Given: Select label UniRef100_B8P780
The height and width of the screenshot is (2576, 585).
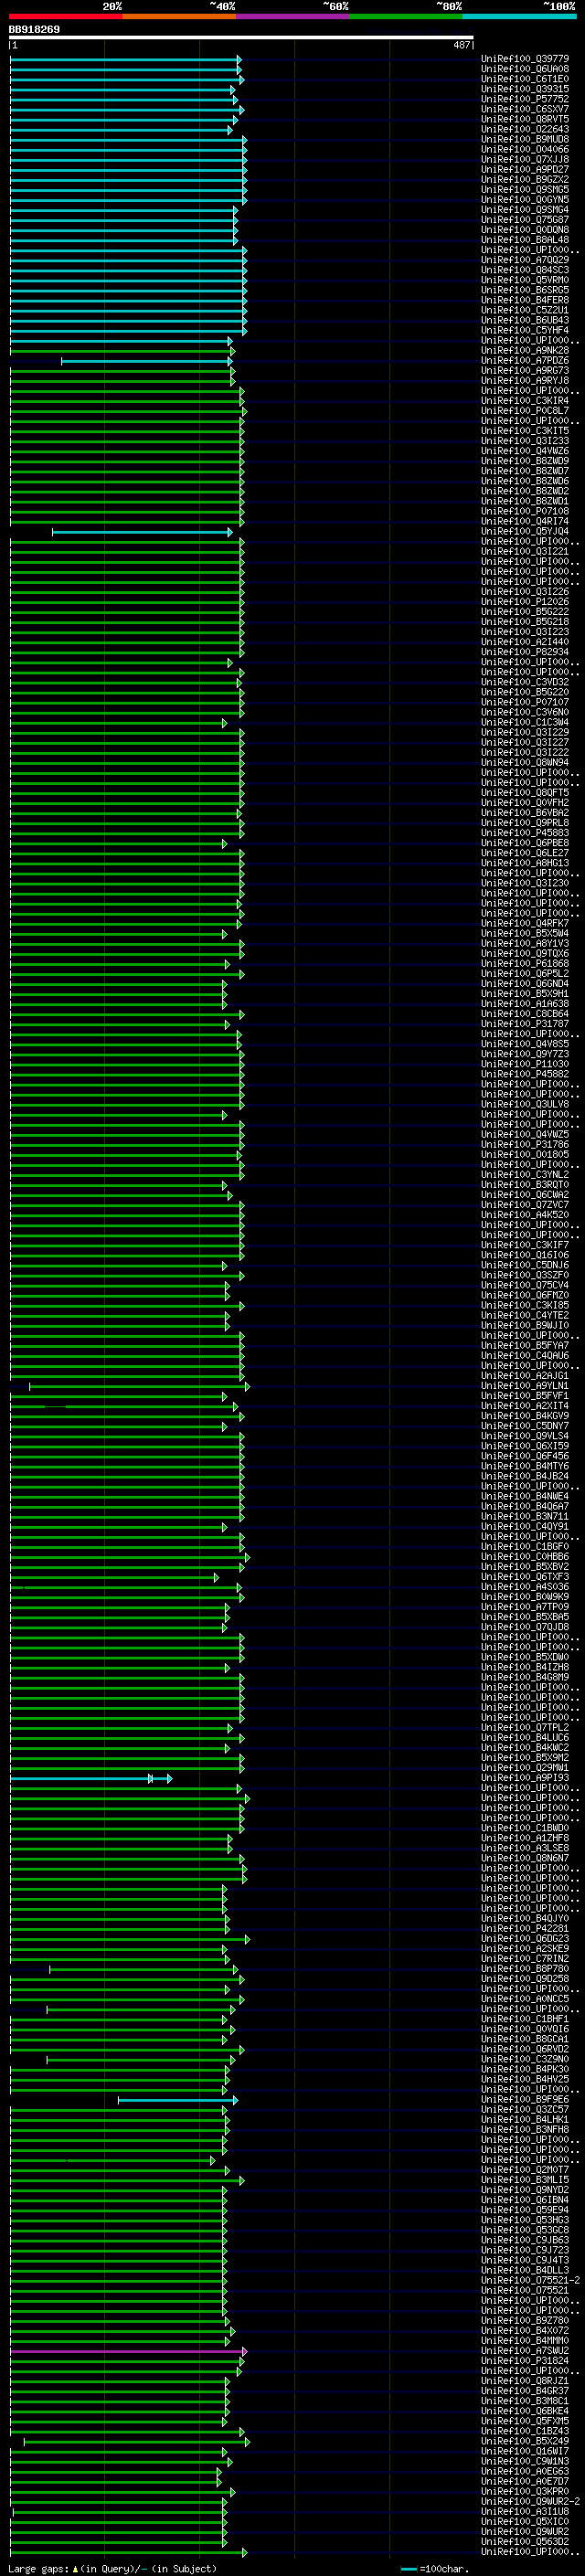Looking at the screenshot, I should pyautogui.click(x=525, y=1968).
